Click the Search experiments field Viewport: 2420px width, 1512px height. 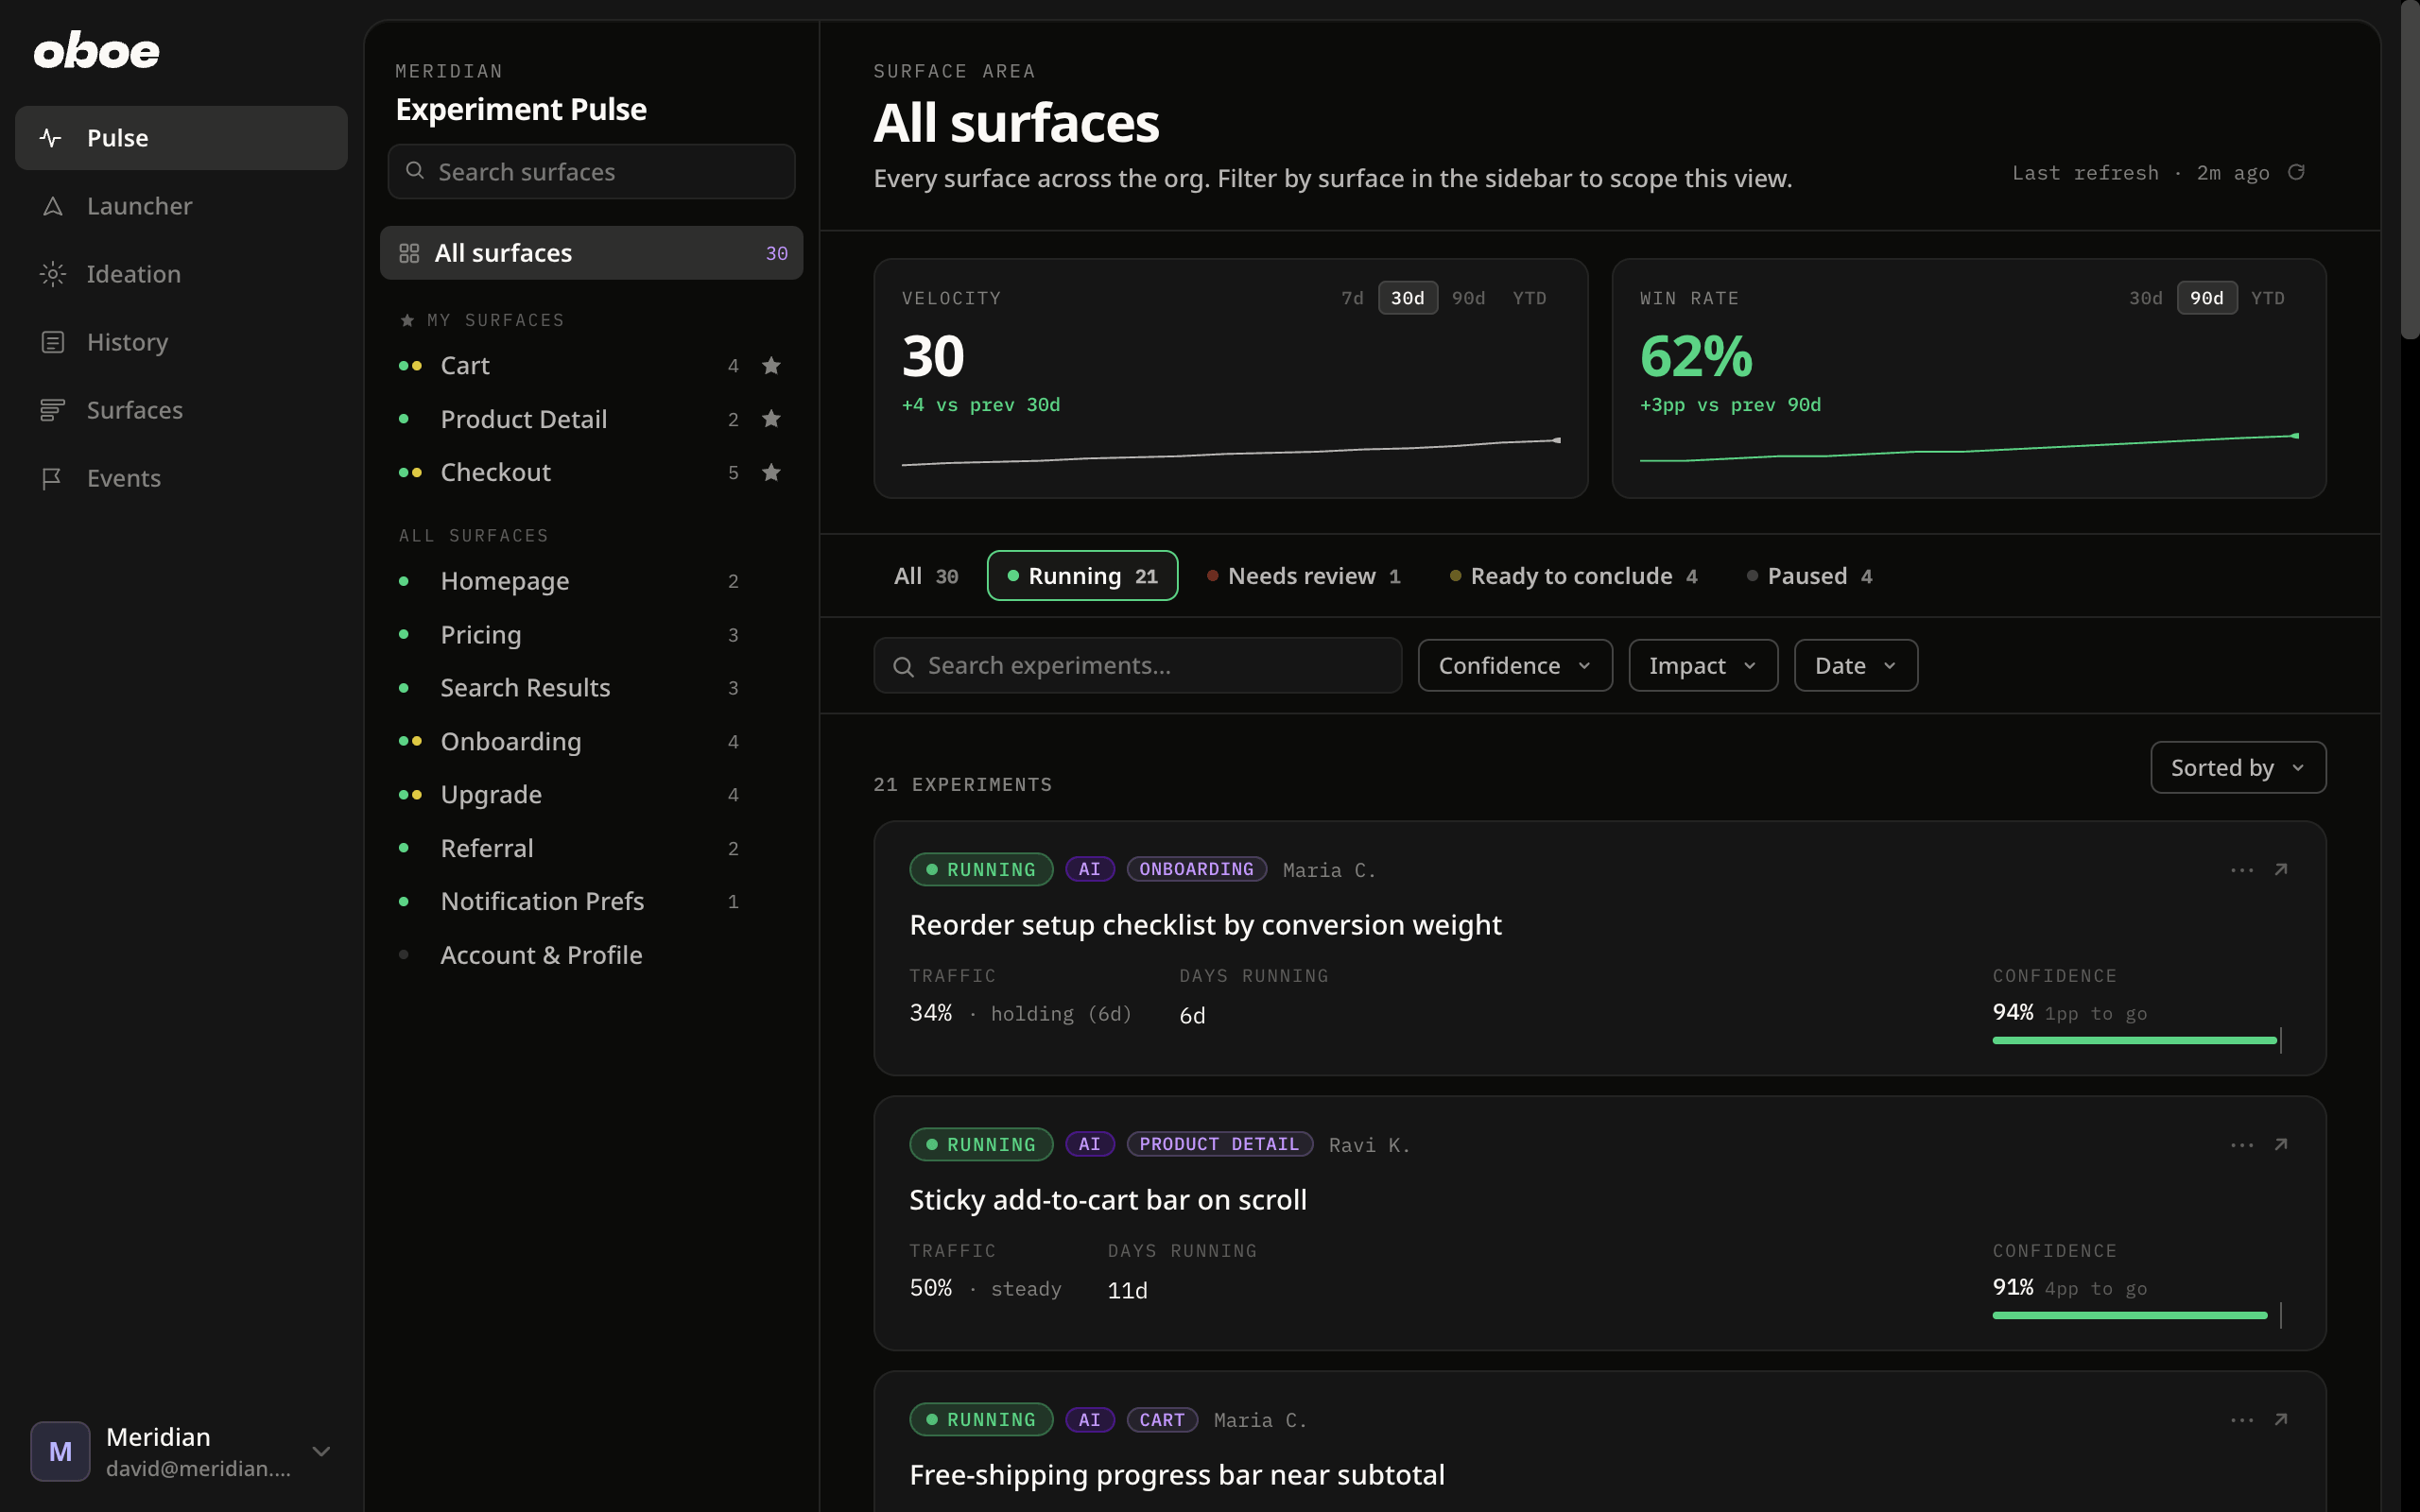click(x=1137, y=666)
